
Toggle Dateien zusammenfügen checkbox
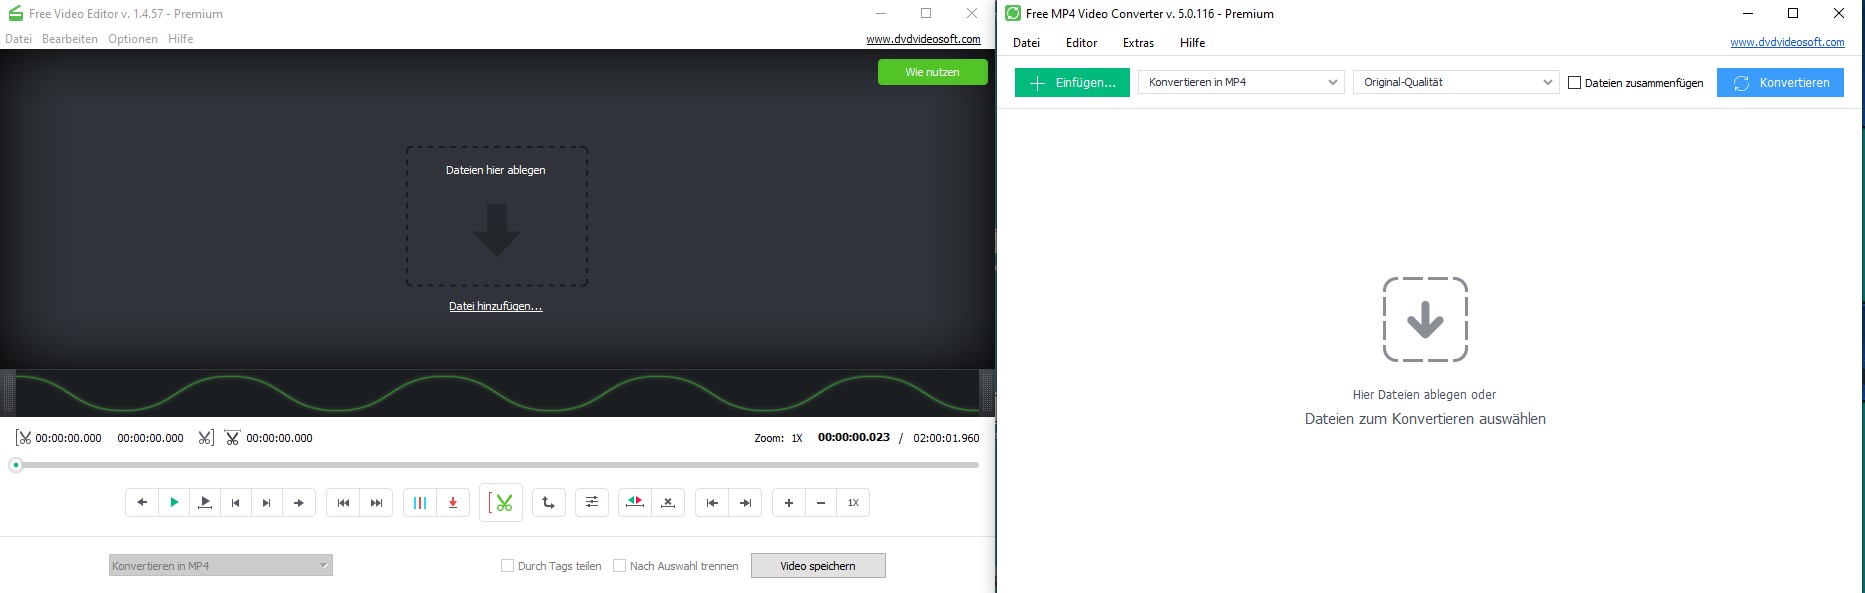pyautogui.click(x=1574, y=83)
